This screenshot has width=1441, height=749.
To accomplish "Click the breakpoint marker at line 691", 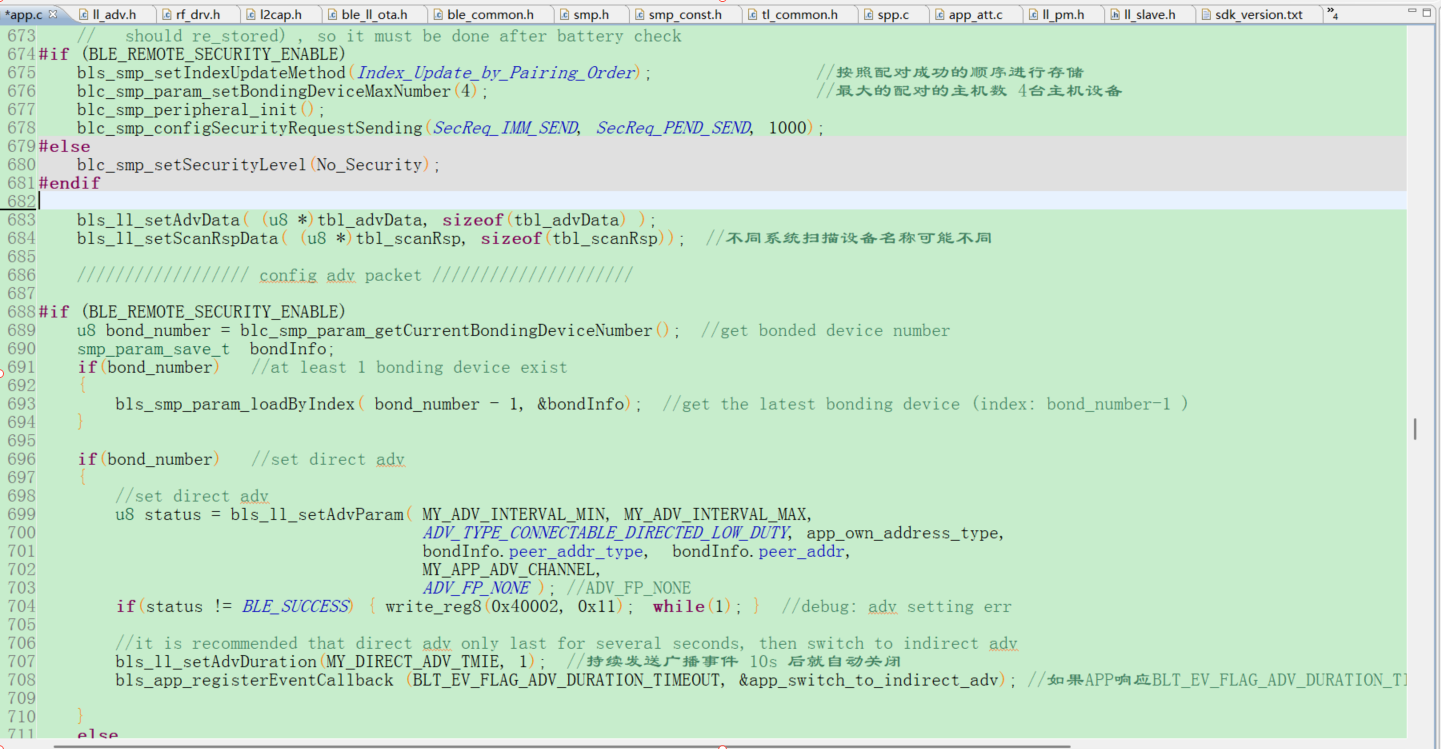I will click(x=3, y=368).
